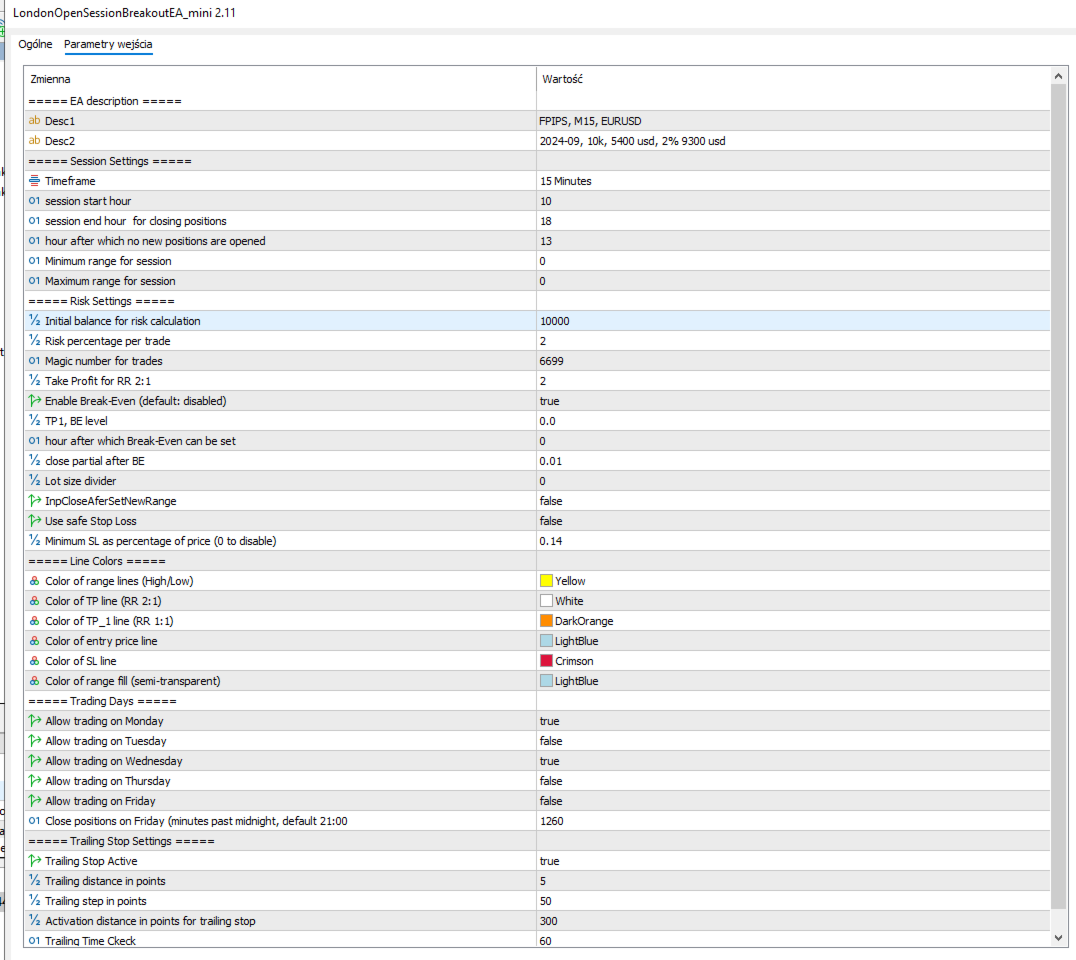1076x960 pixels.
Task: Click the icon beside Minimum range for session
Action: pos(34,261)
